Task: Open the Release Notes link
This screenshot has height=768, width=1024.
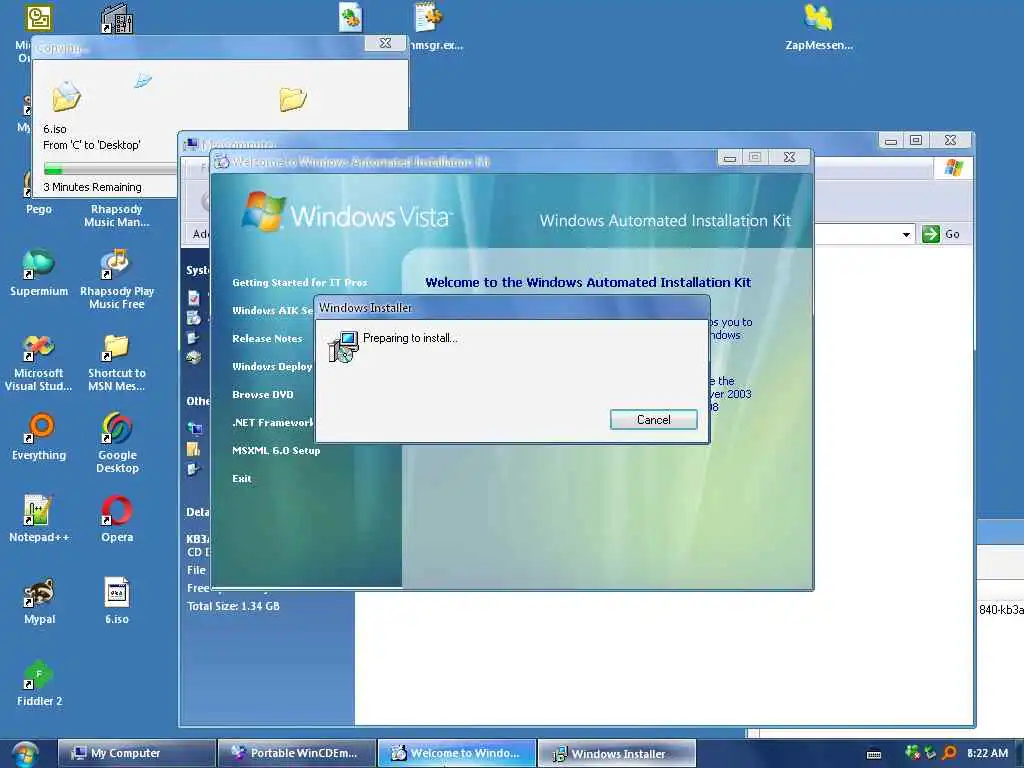Action: coord(267,338)
